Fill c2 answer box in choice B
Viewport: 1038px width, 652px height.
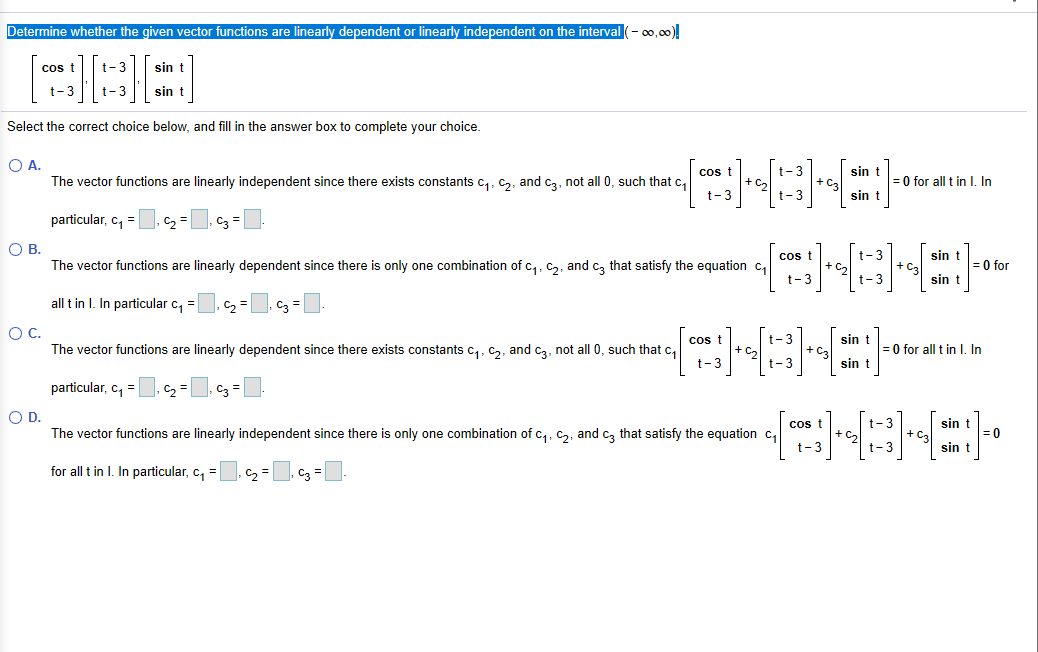click(260, 303)
